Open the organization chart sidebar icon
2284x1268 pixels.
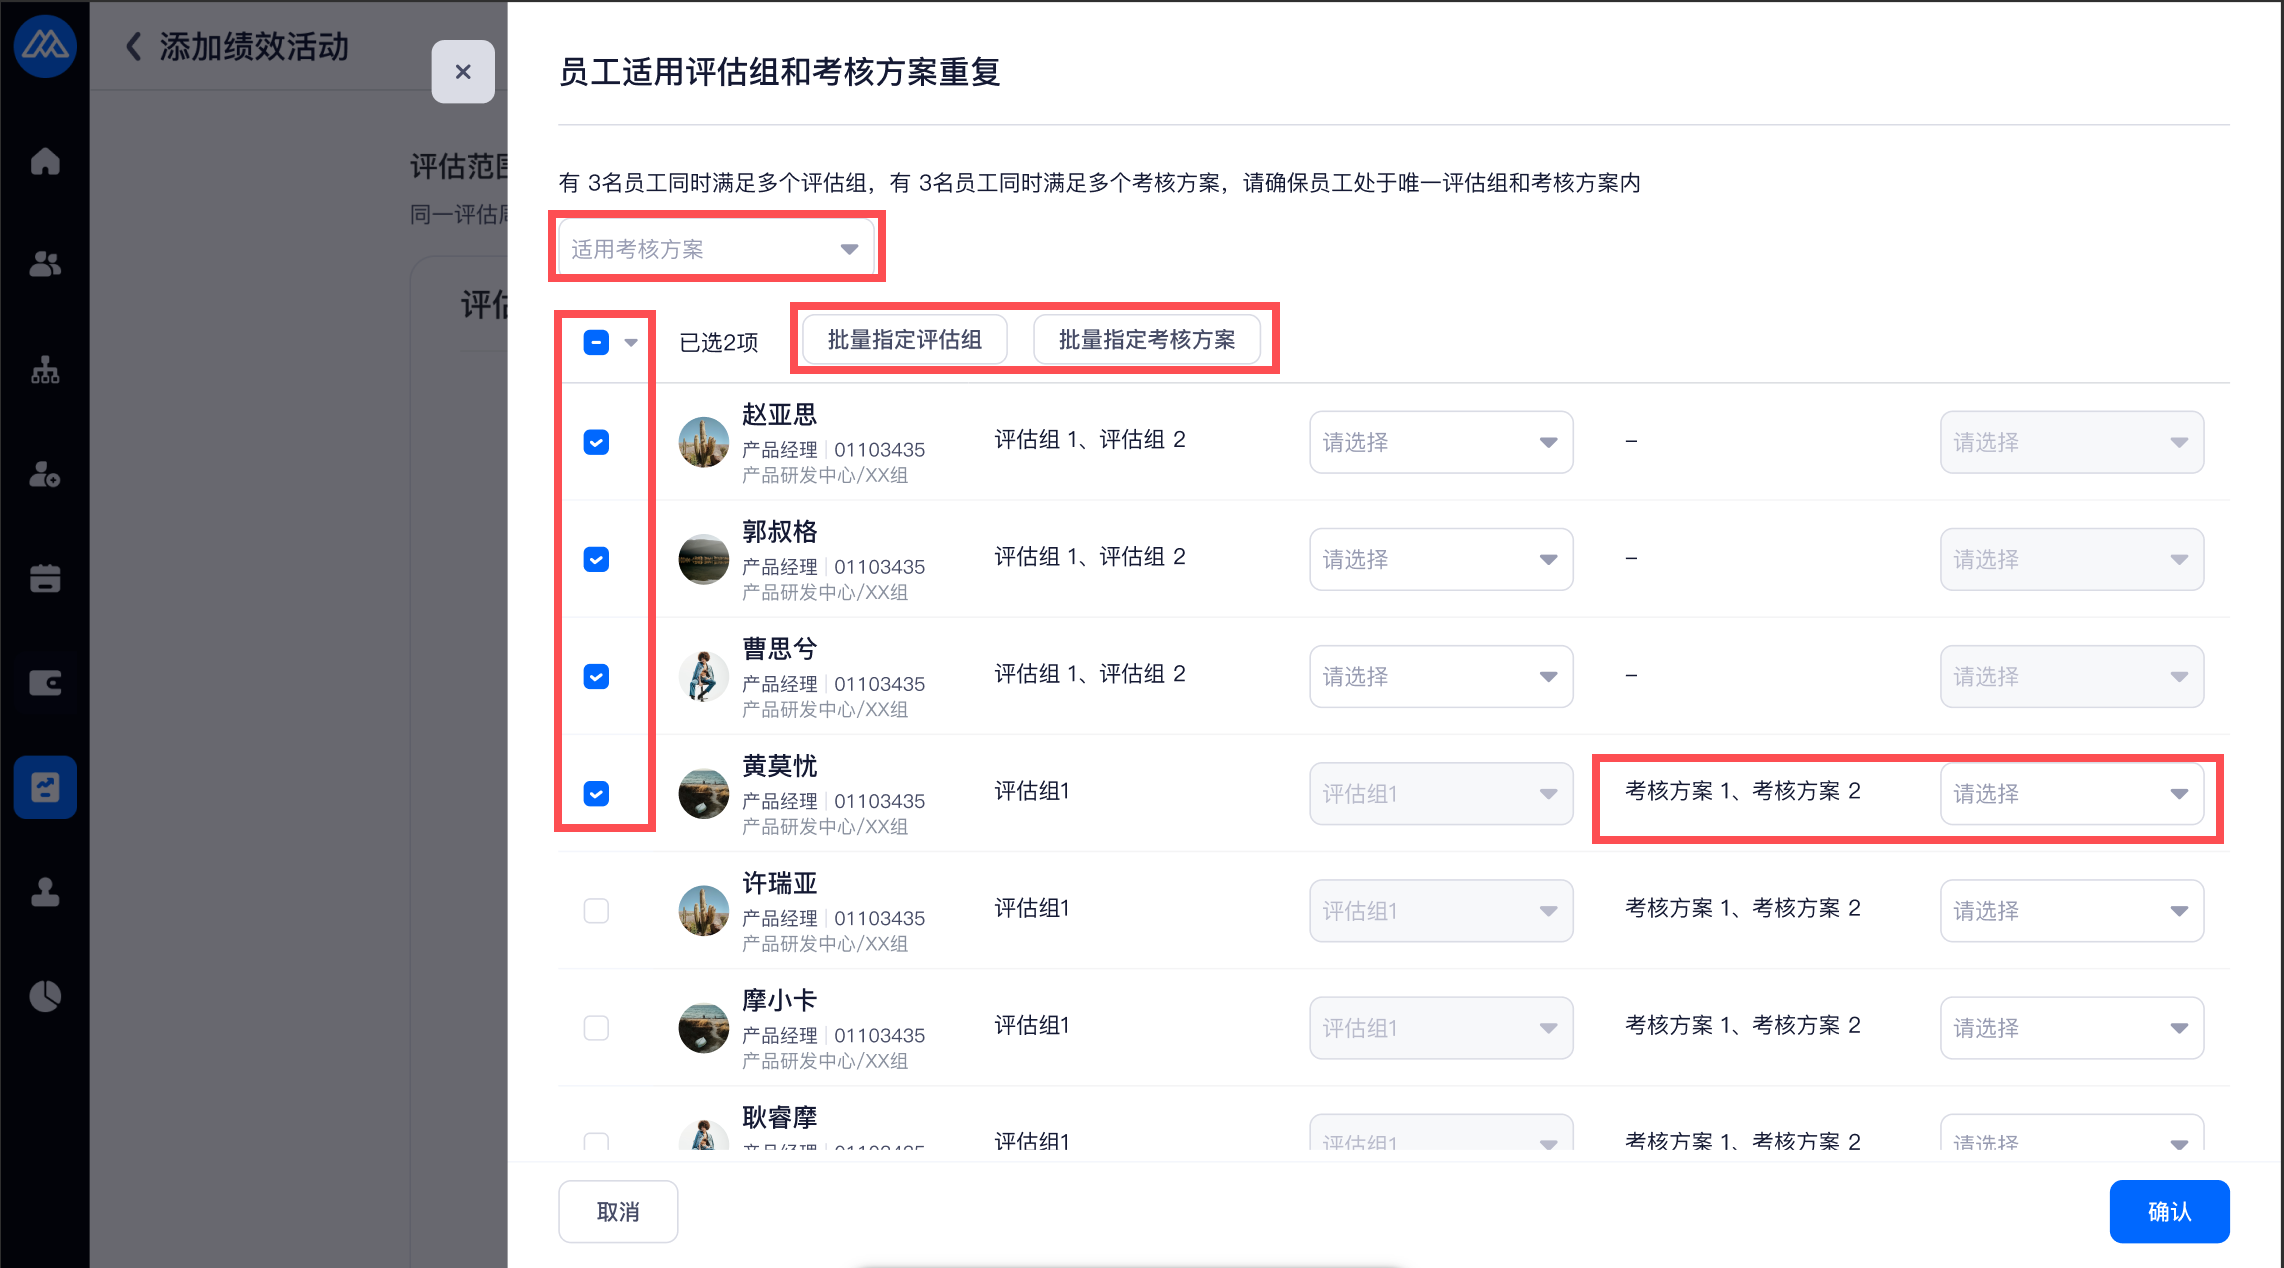pos(45,369)
